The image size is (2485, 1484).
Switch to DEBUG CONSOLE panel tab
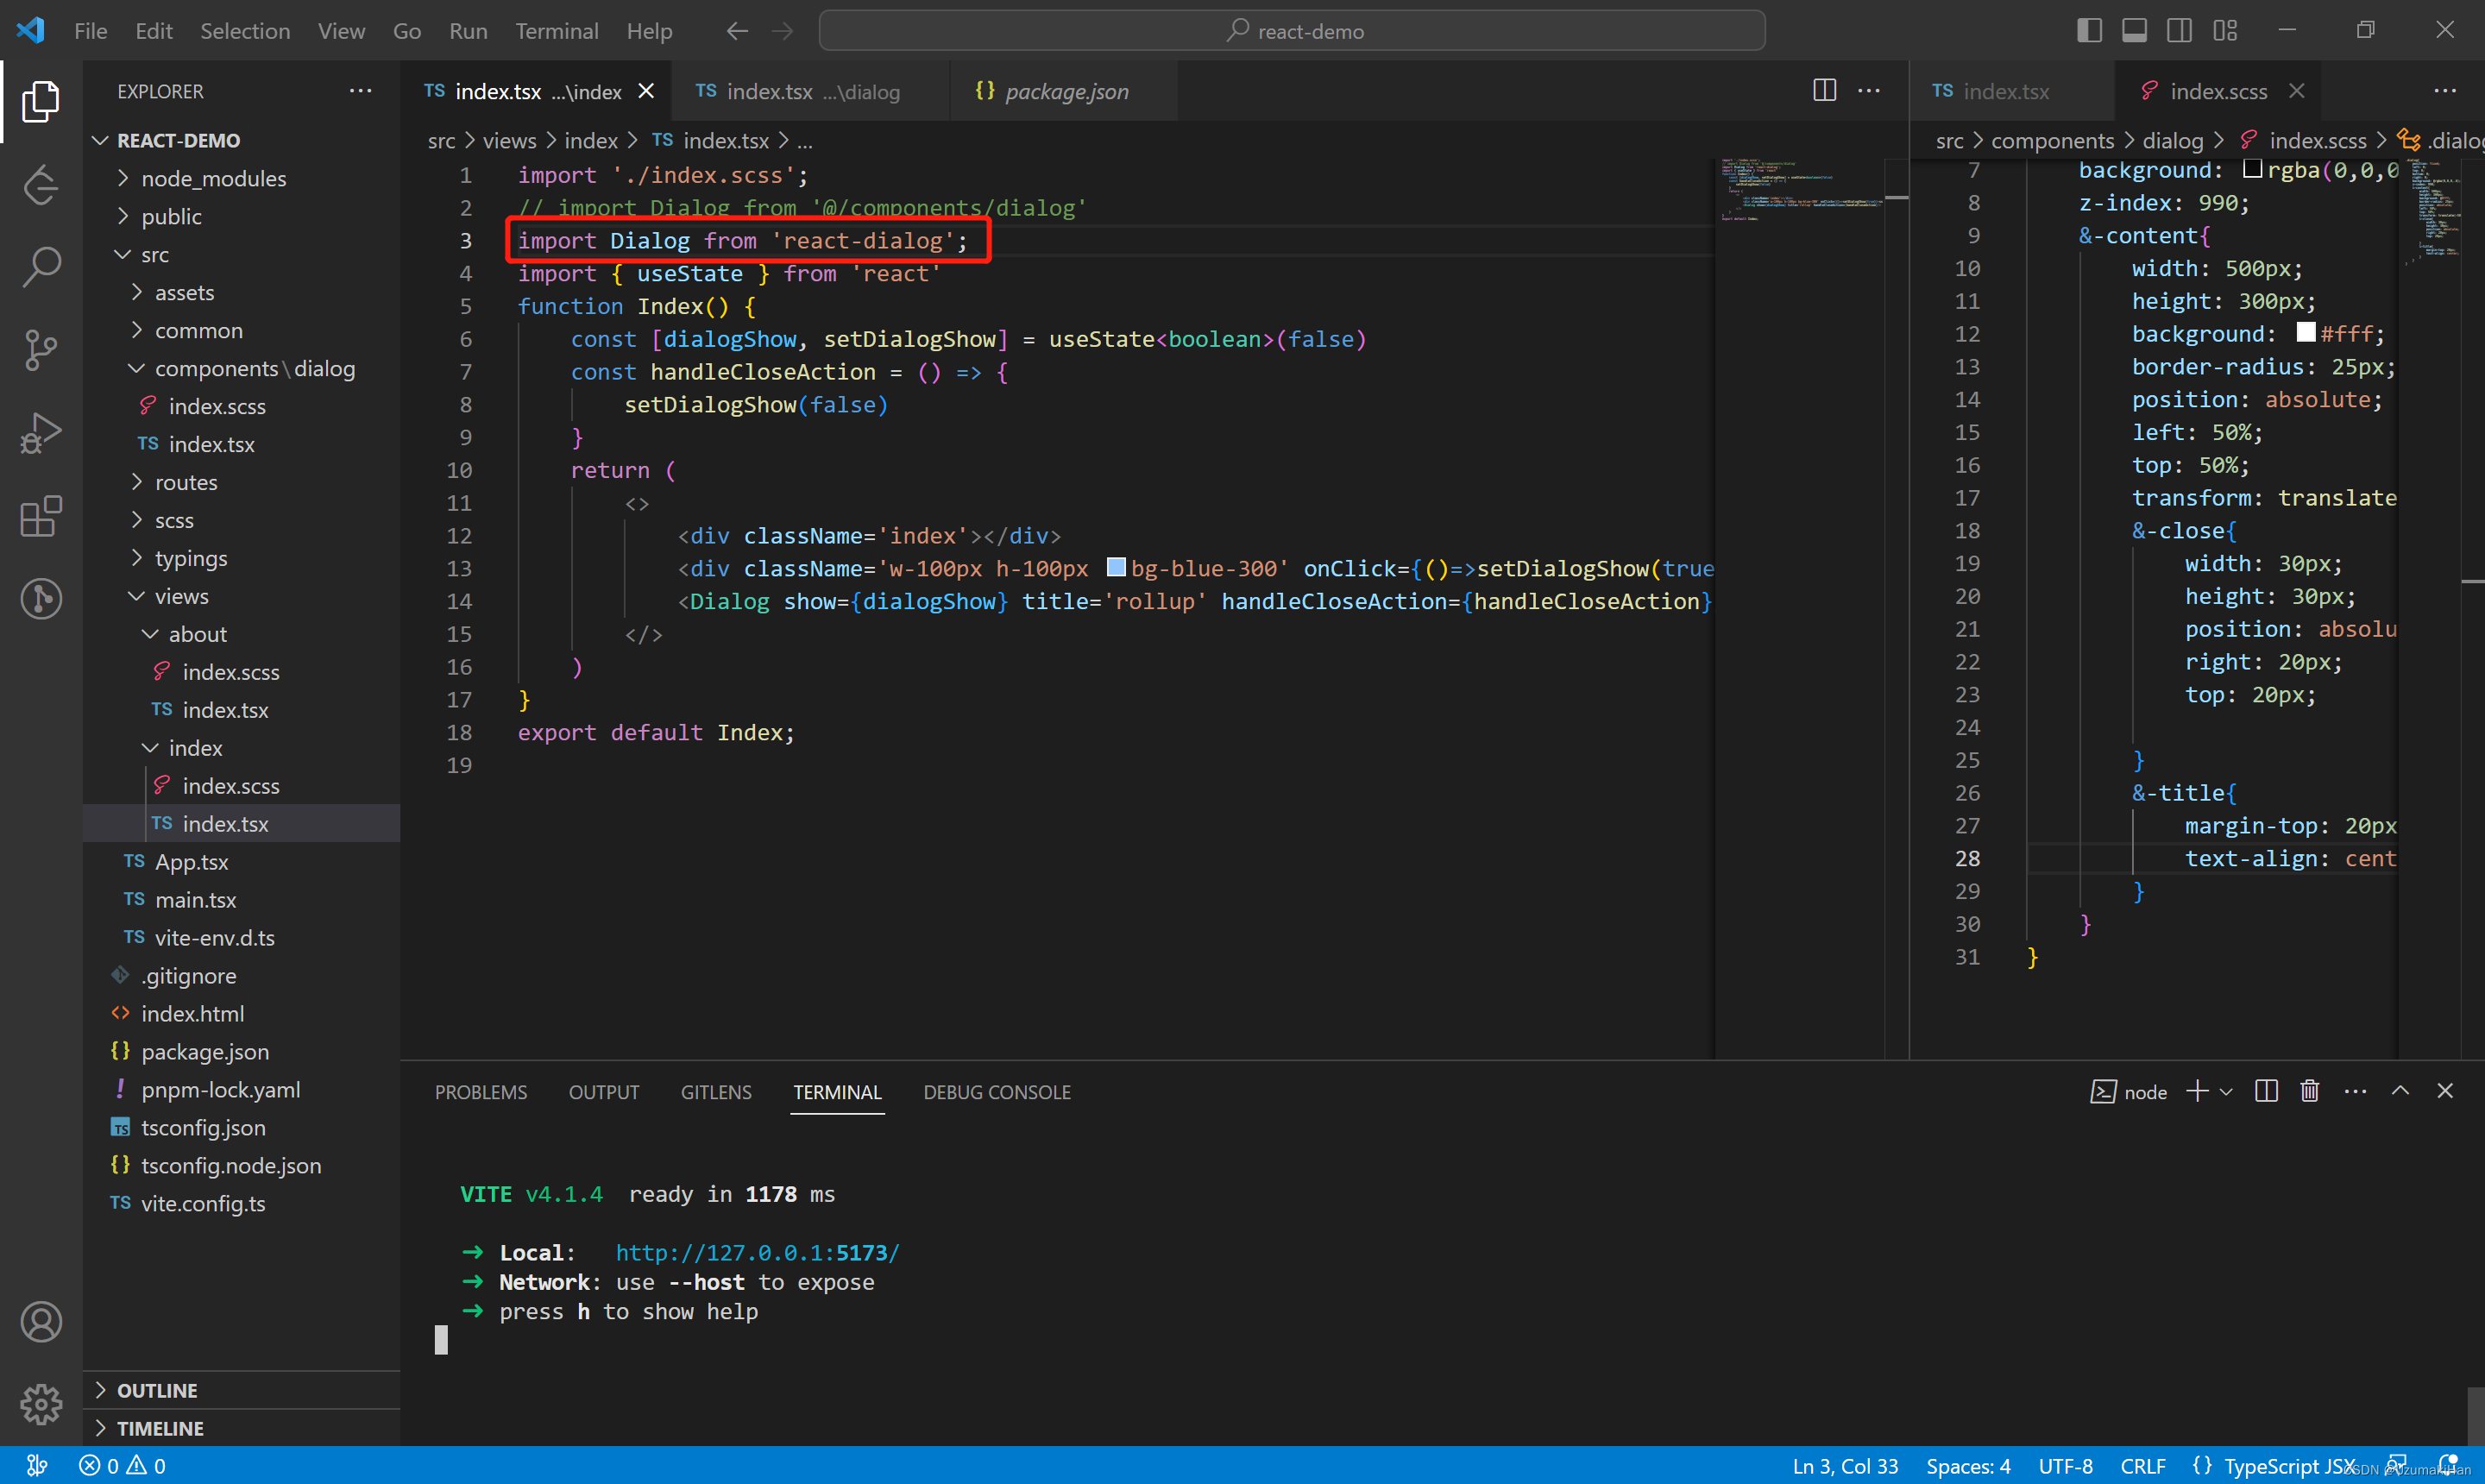coord(997,1092)
